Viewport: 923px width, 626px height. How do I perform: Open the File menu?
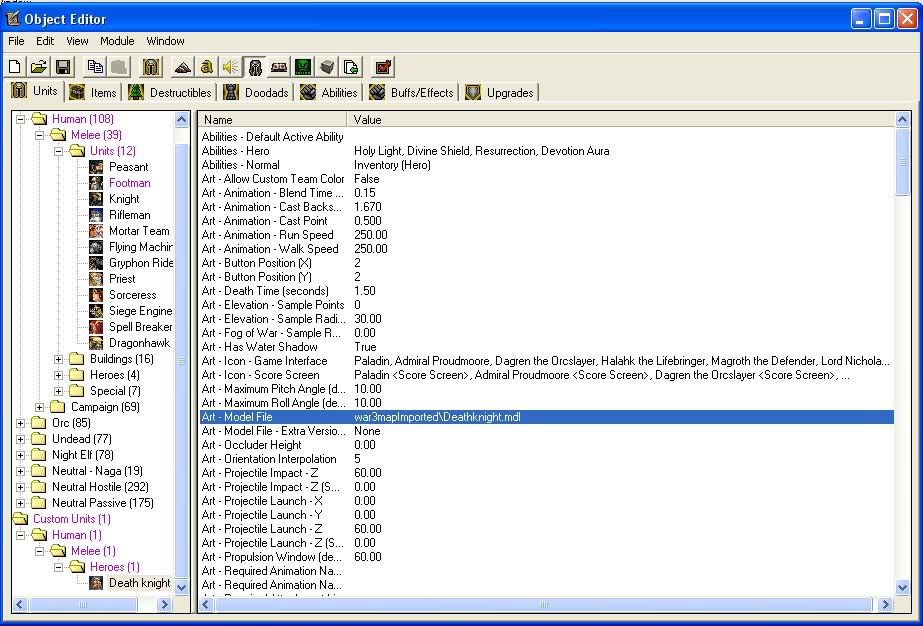coord(16,41)
